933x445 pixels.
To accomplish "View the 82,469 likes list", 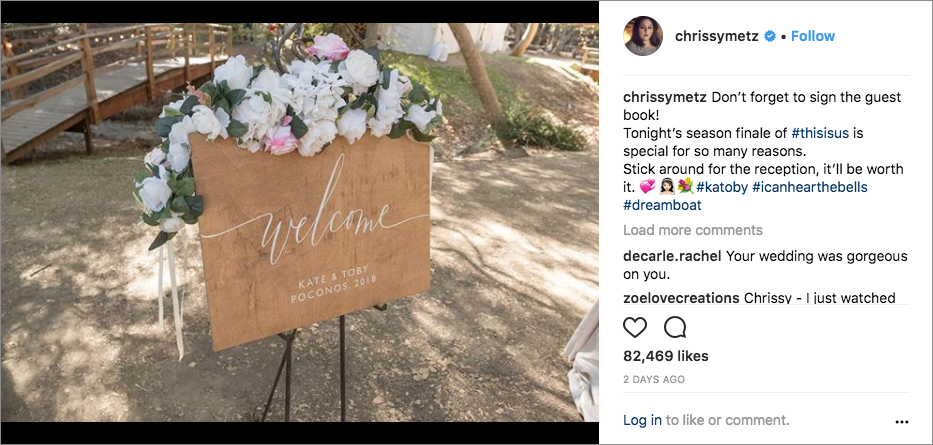I will point(666,356).
